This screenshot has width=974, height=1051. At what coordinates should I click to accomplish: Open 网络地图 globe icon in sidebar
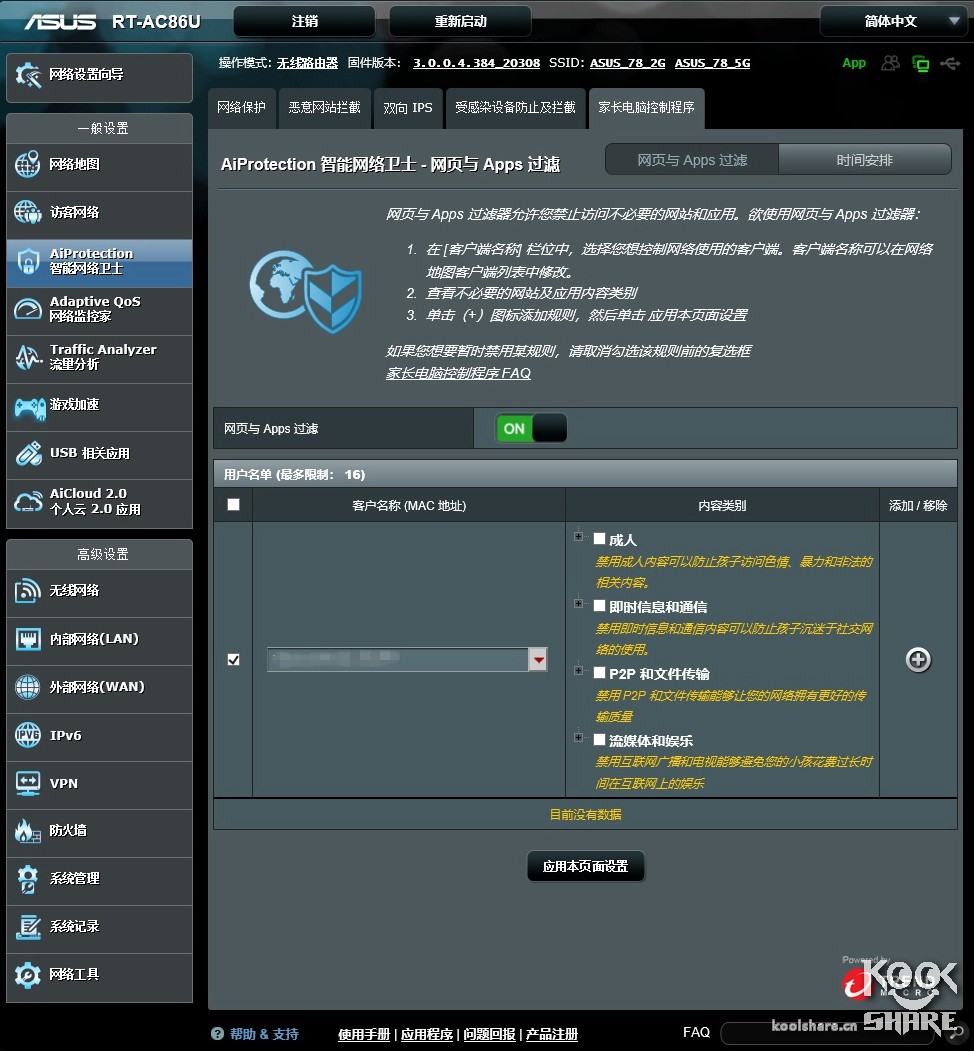27,164
